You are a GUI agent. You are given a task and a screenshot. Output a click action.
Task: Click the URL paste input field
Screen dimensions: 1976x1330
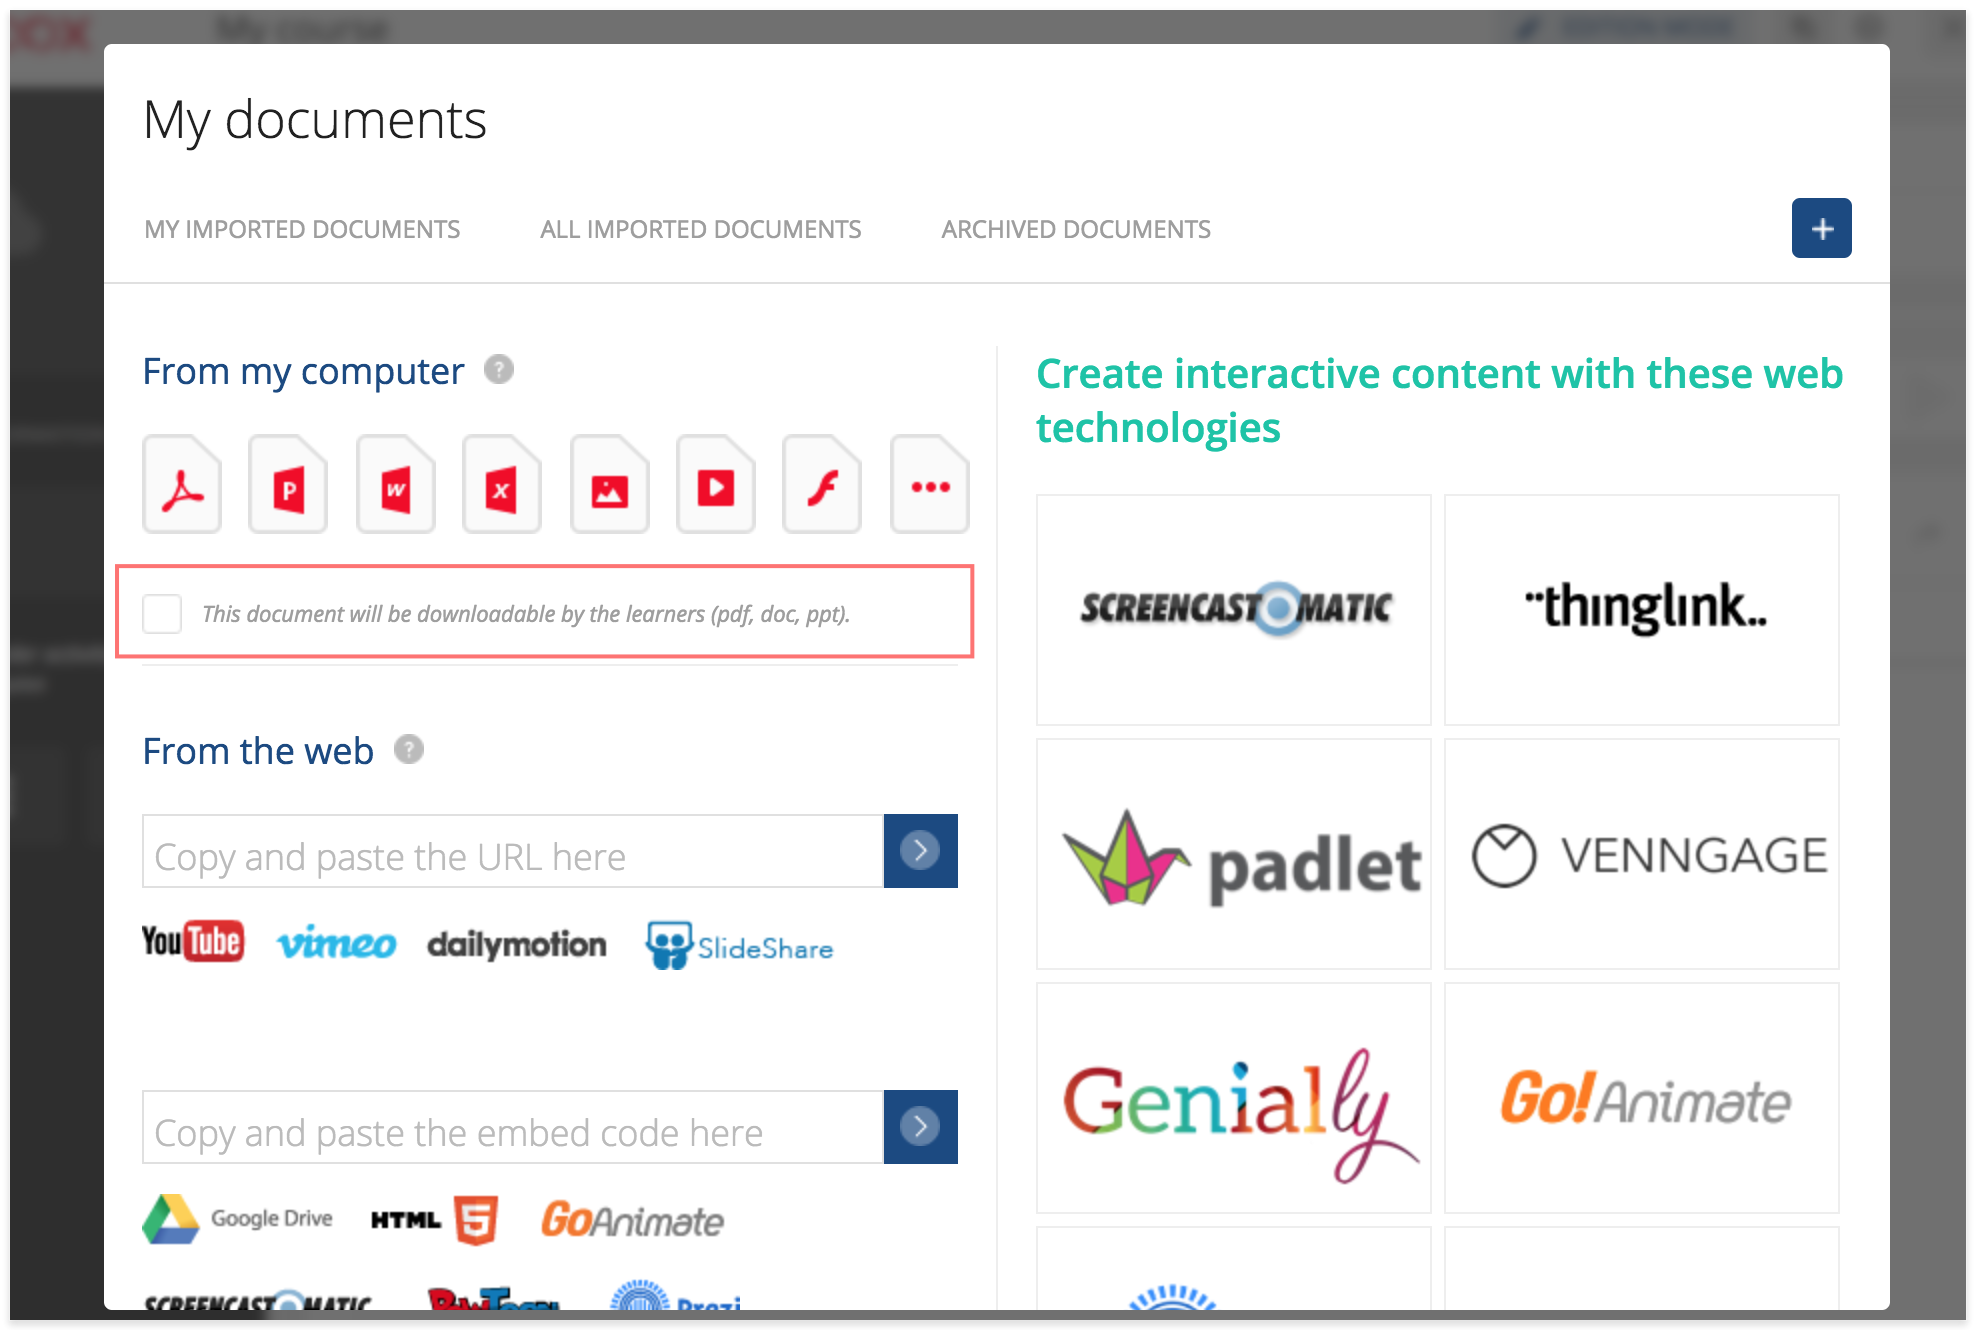coord(512,851)
